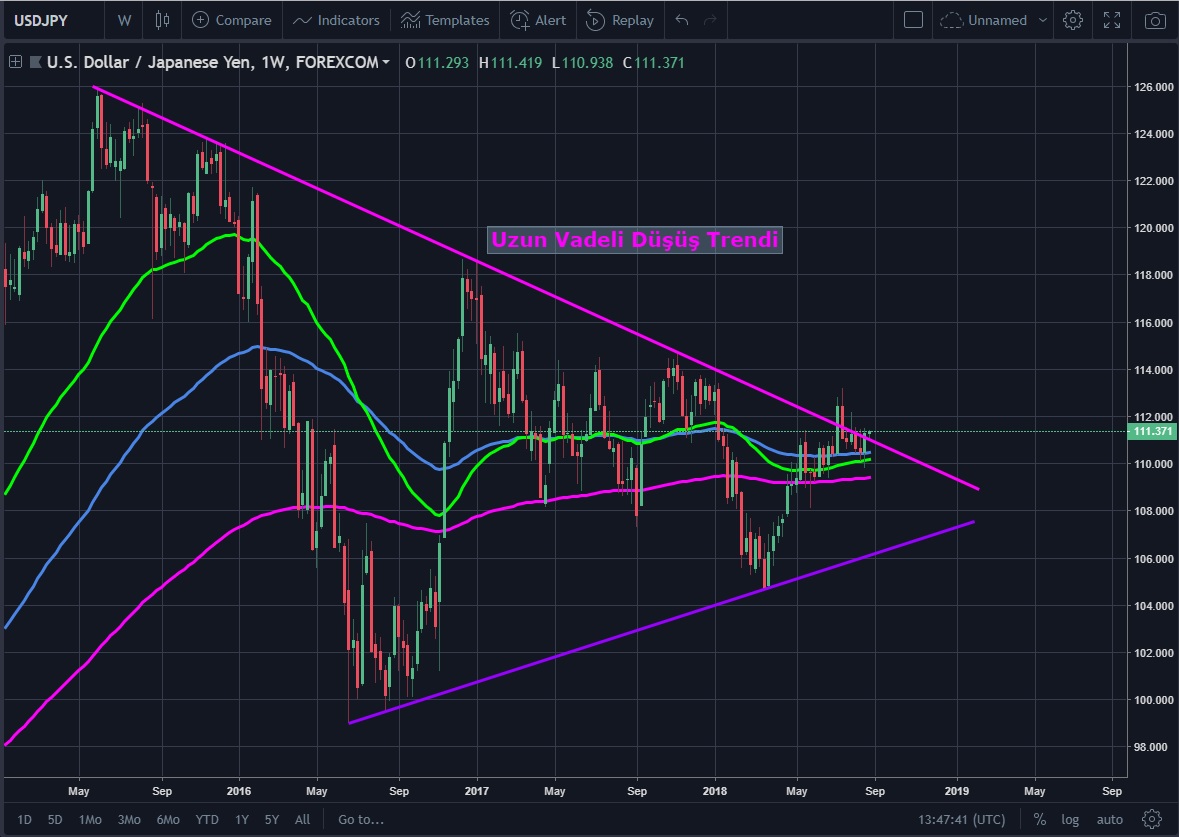
Task: Open the W time interval dropdown
Action: click(x=124, y=20)
